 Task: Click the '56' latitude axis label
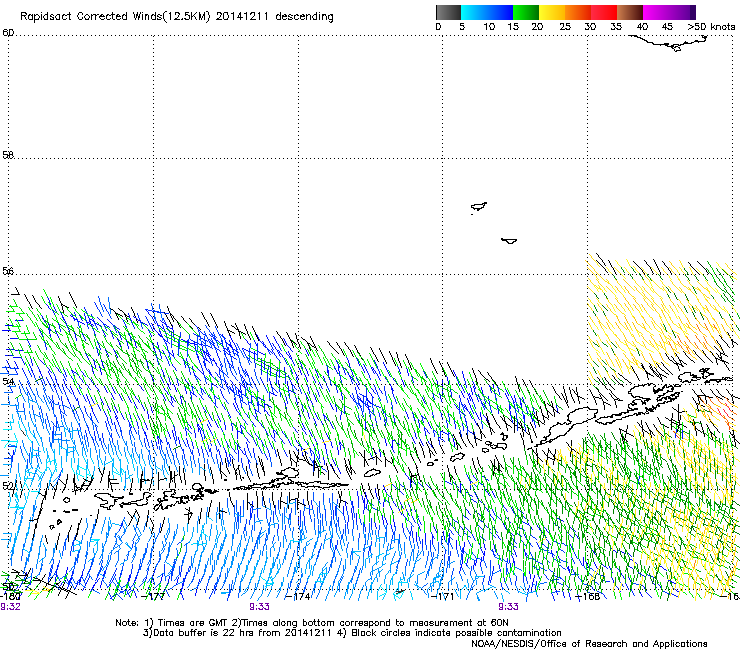tap(8, 271)
